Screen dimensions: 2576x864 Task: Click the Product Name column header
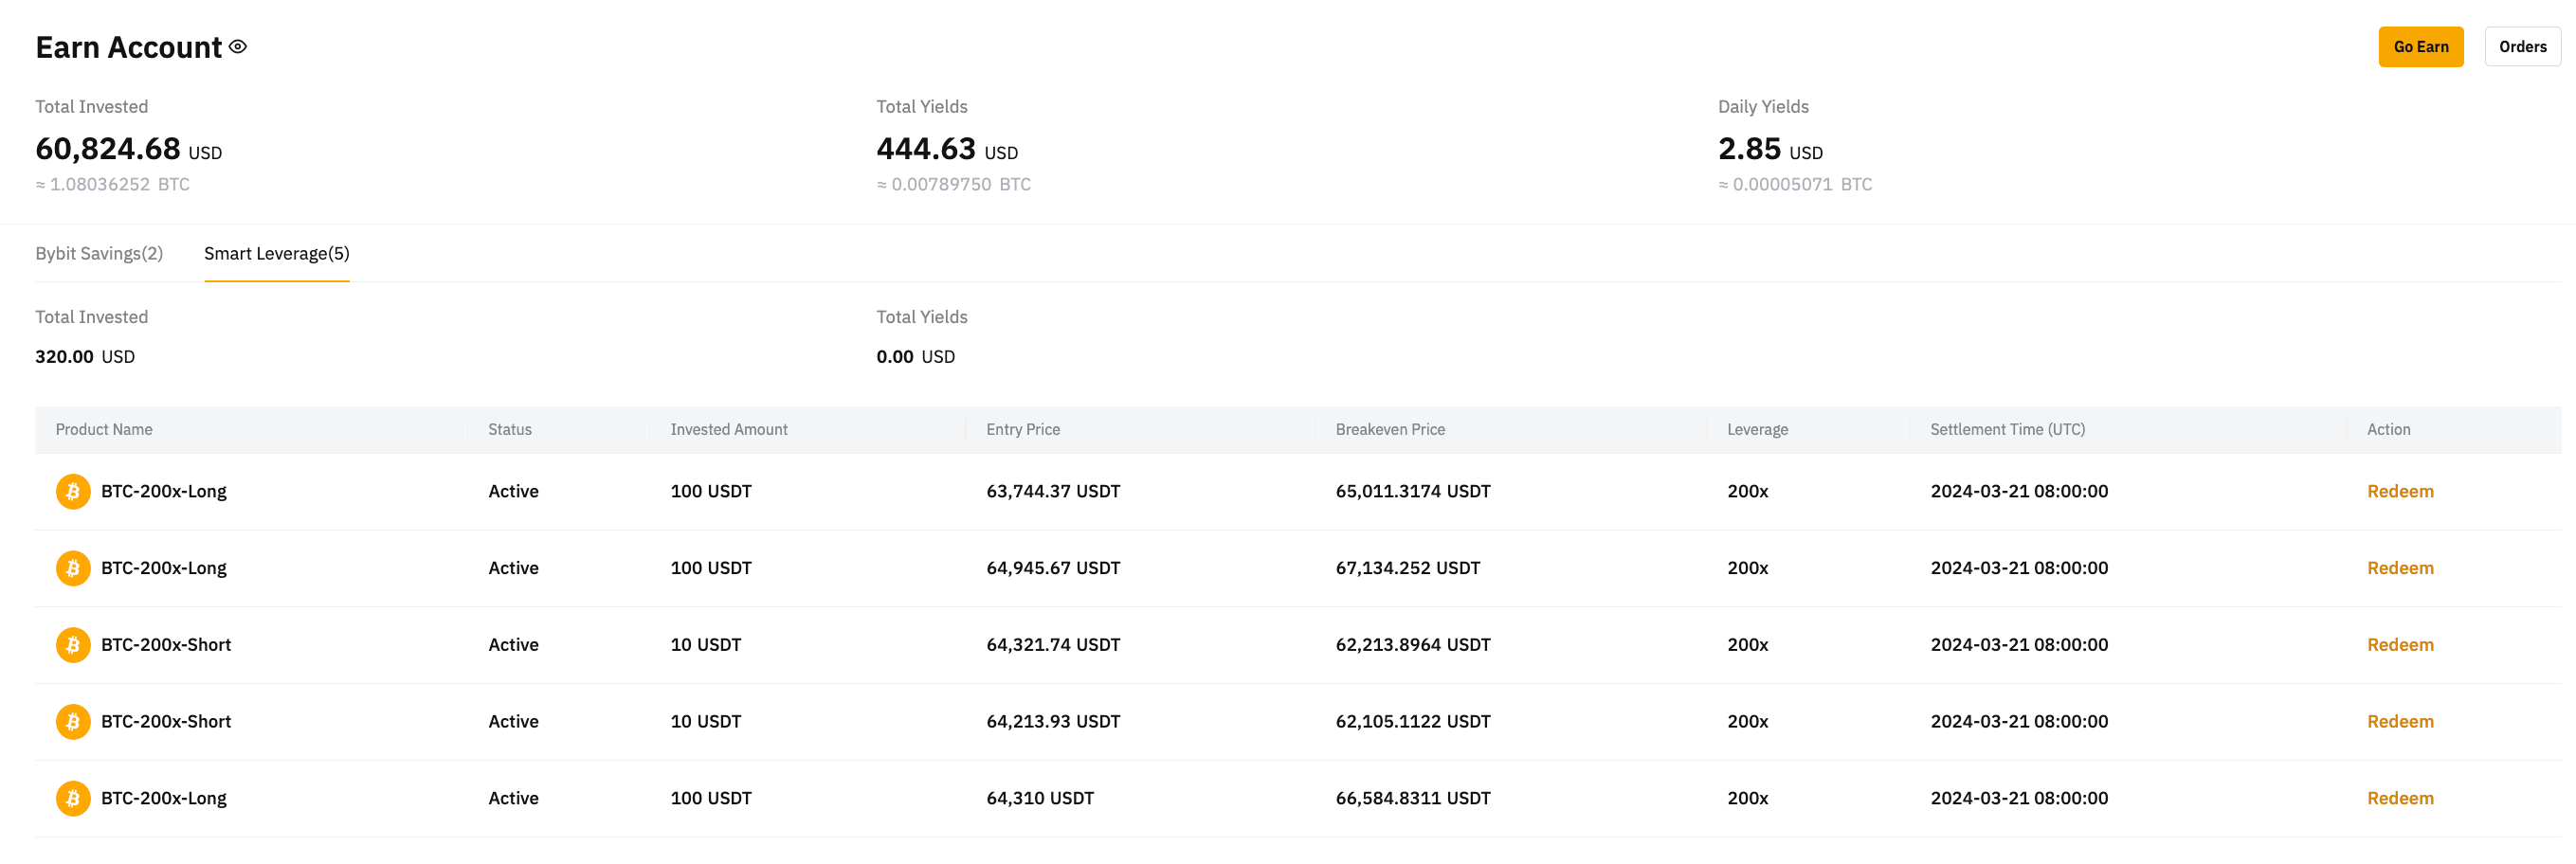(x=104, y=430)
